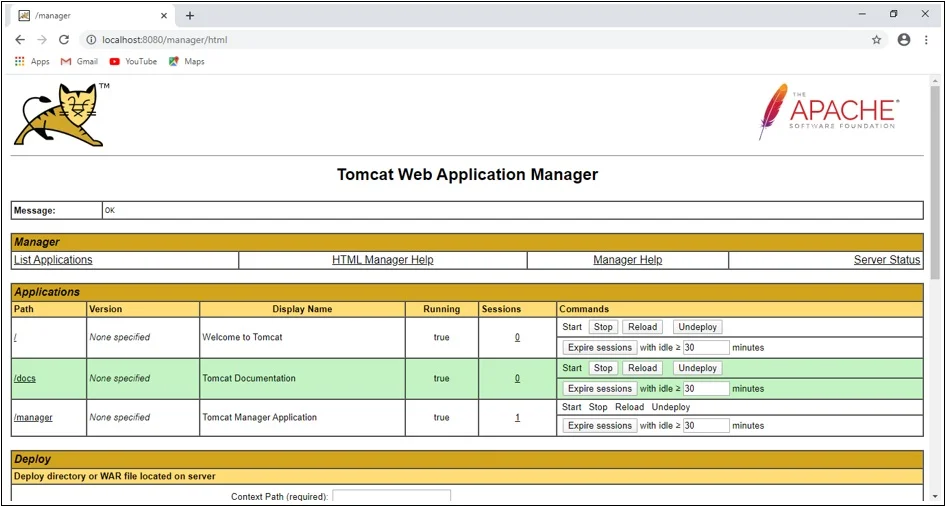The width and height of the screenshot is (946, 507).
Task: Go back using the browser back arrow
Action: (20, 40)
